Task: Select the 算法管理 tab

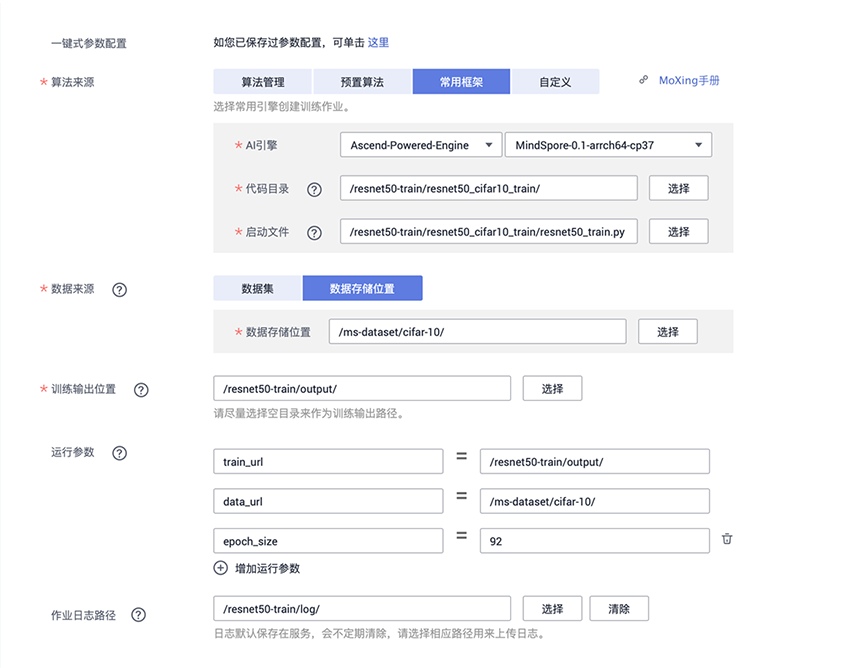Action: [263, 82]
